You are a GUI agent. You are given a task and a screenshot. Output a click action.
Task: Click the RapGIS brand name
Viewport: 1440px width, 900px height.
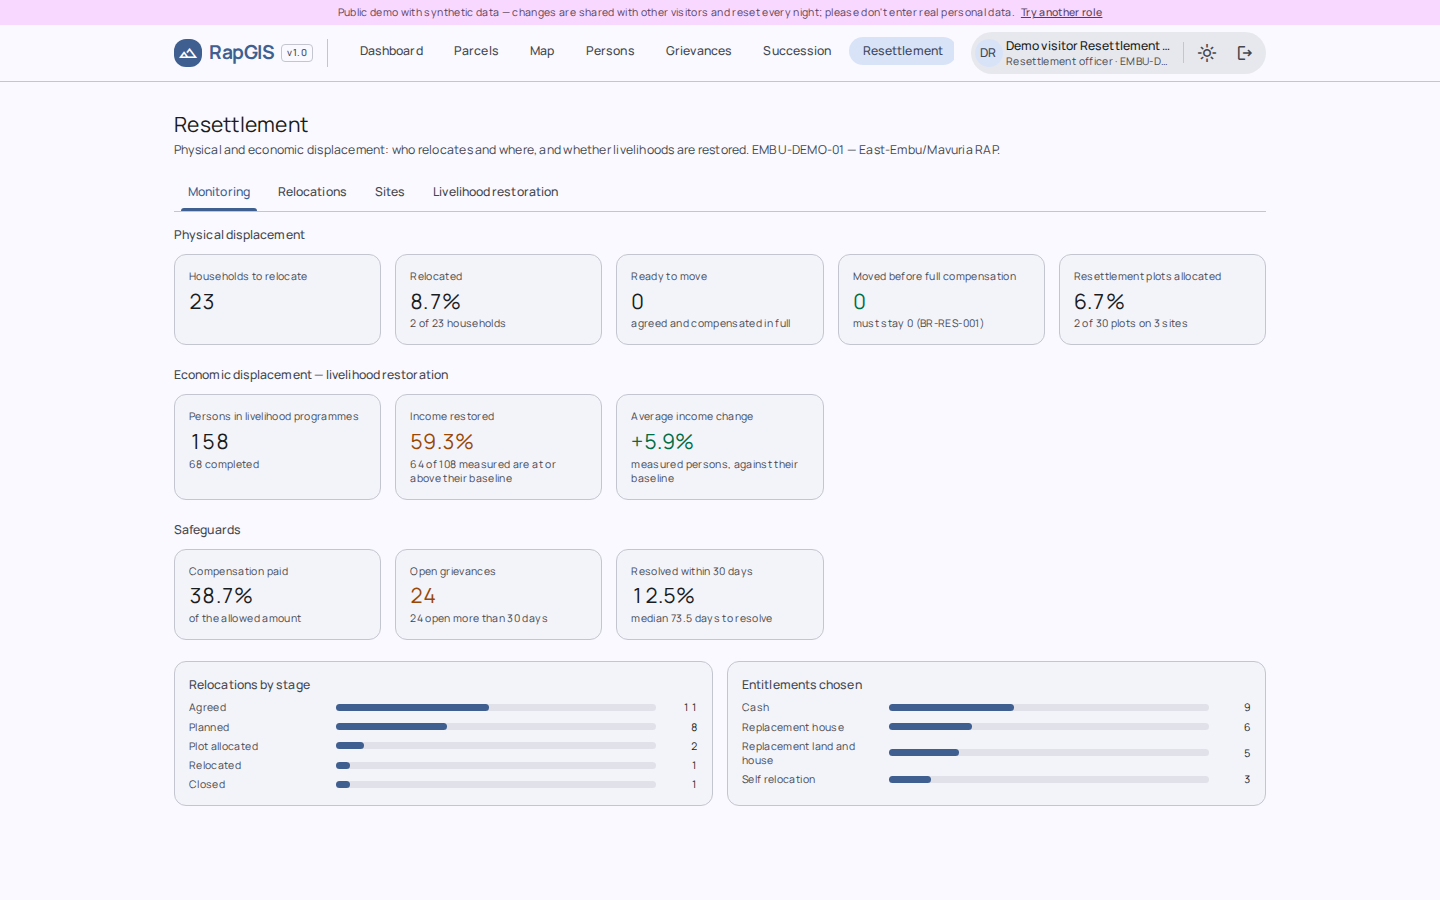click(x=241, y=53)
